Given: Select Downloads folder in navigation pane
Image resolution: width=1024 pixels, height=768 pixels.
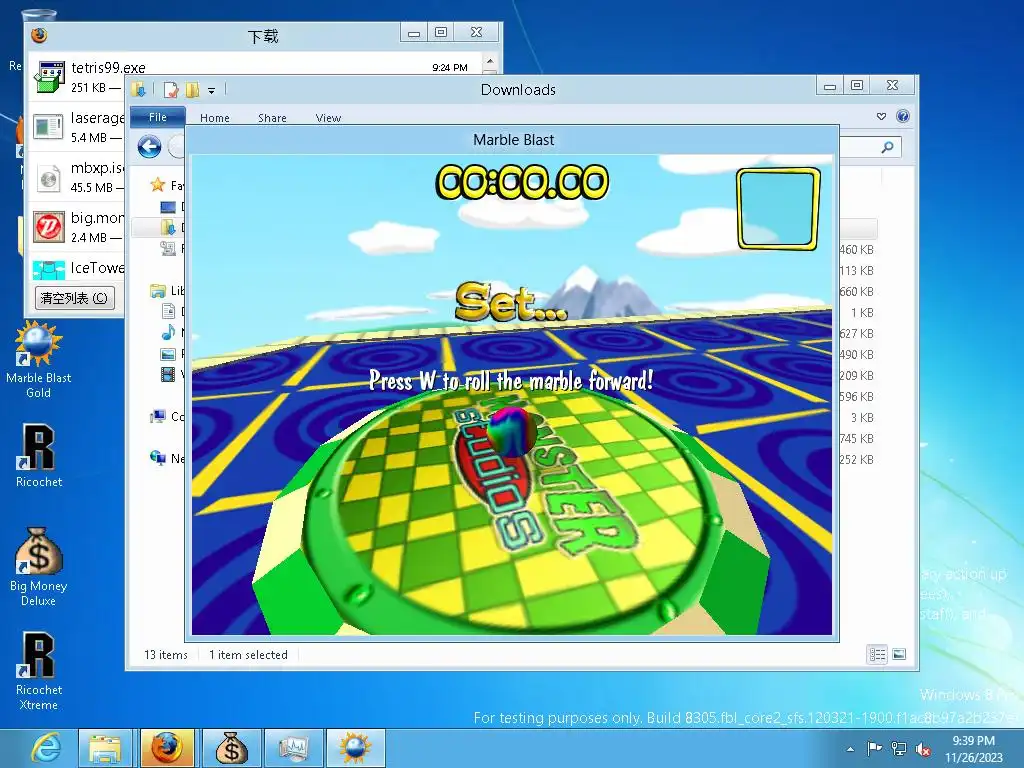Looking at the screenshot, I should [168, 227].
